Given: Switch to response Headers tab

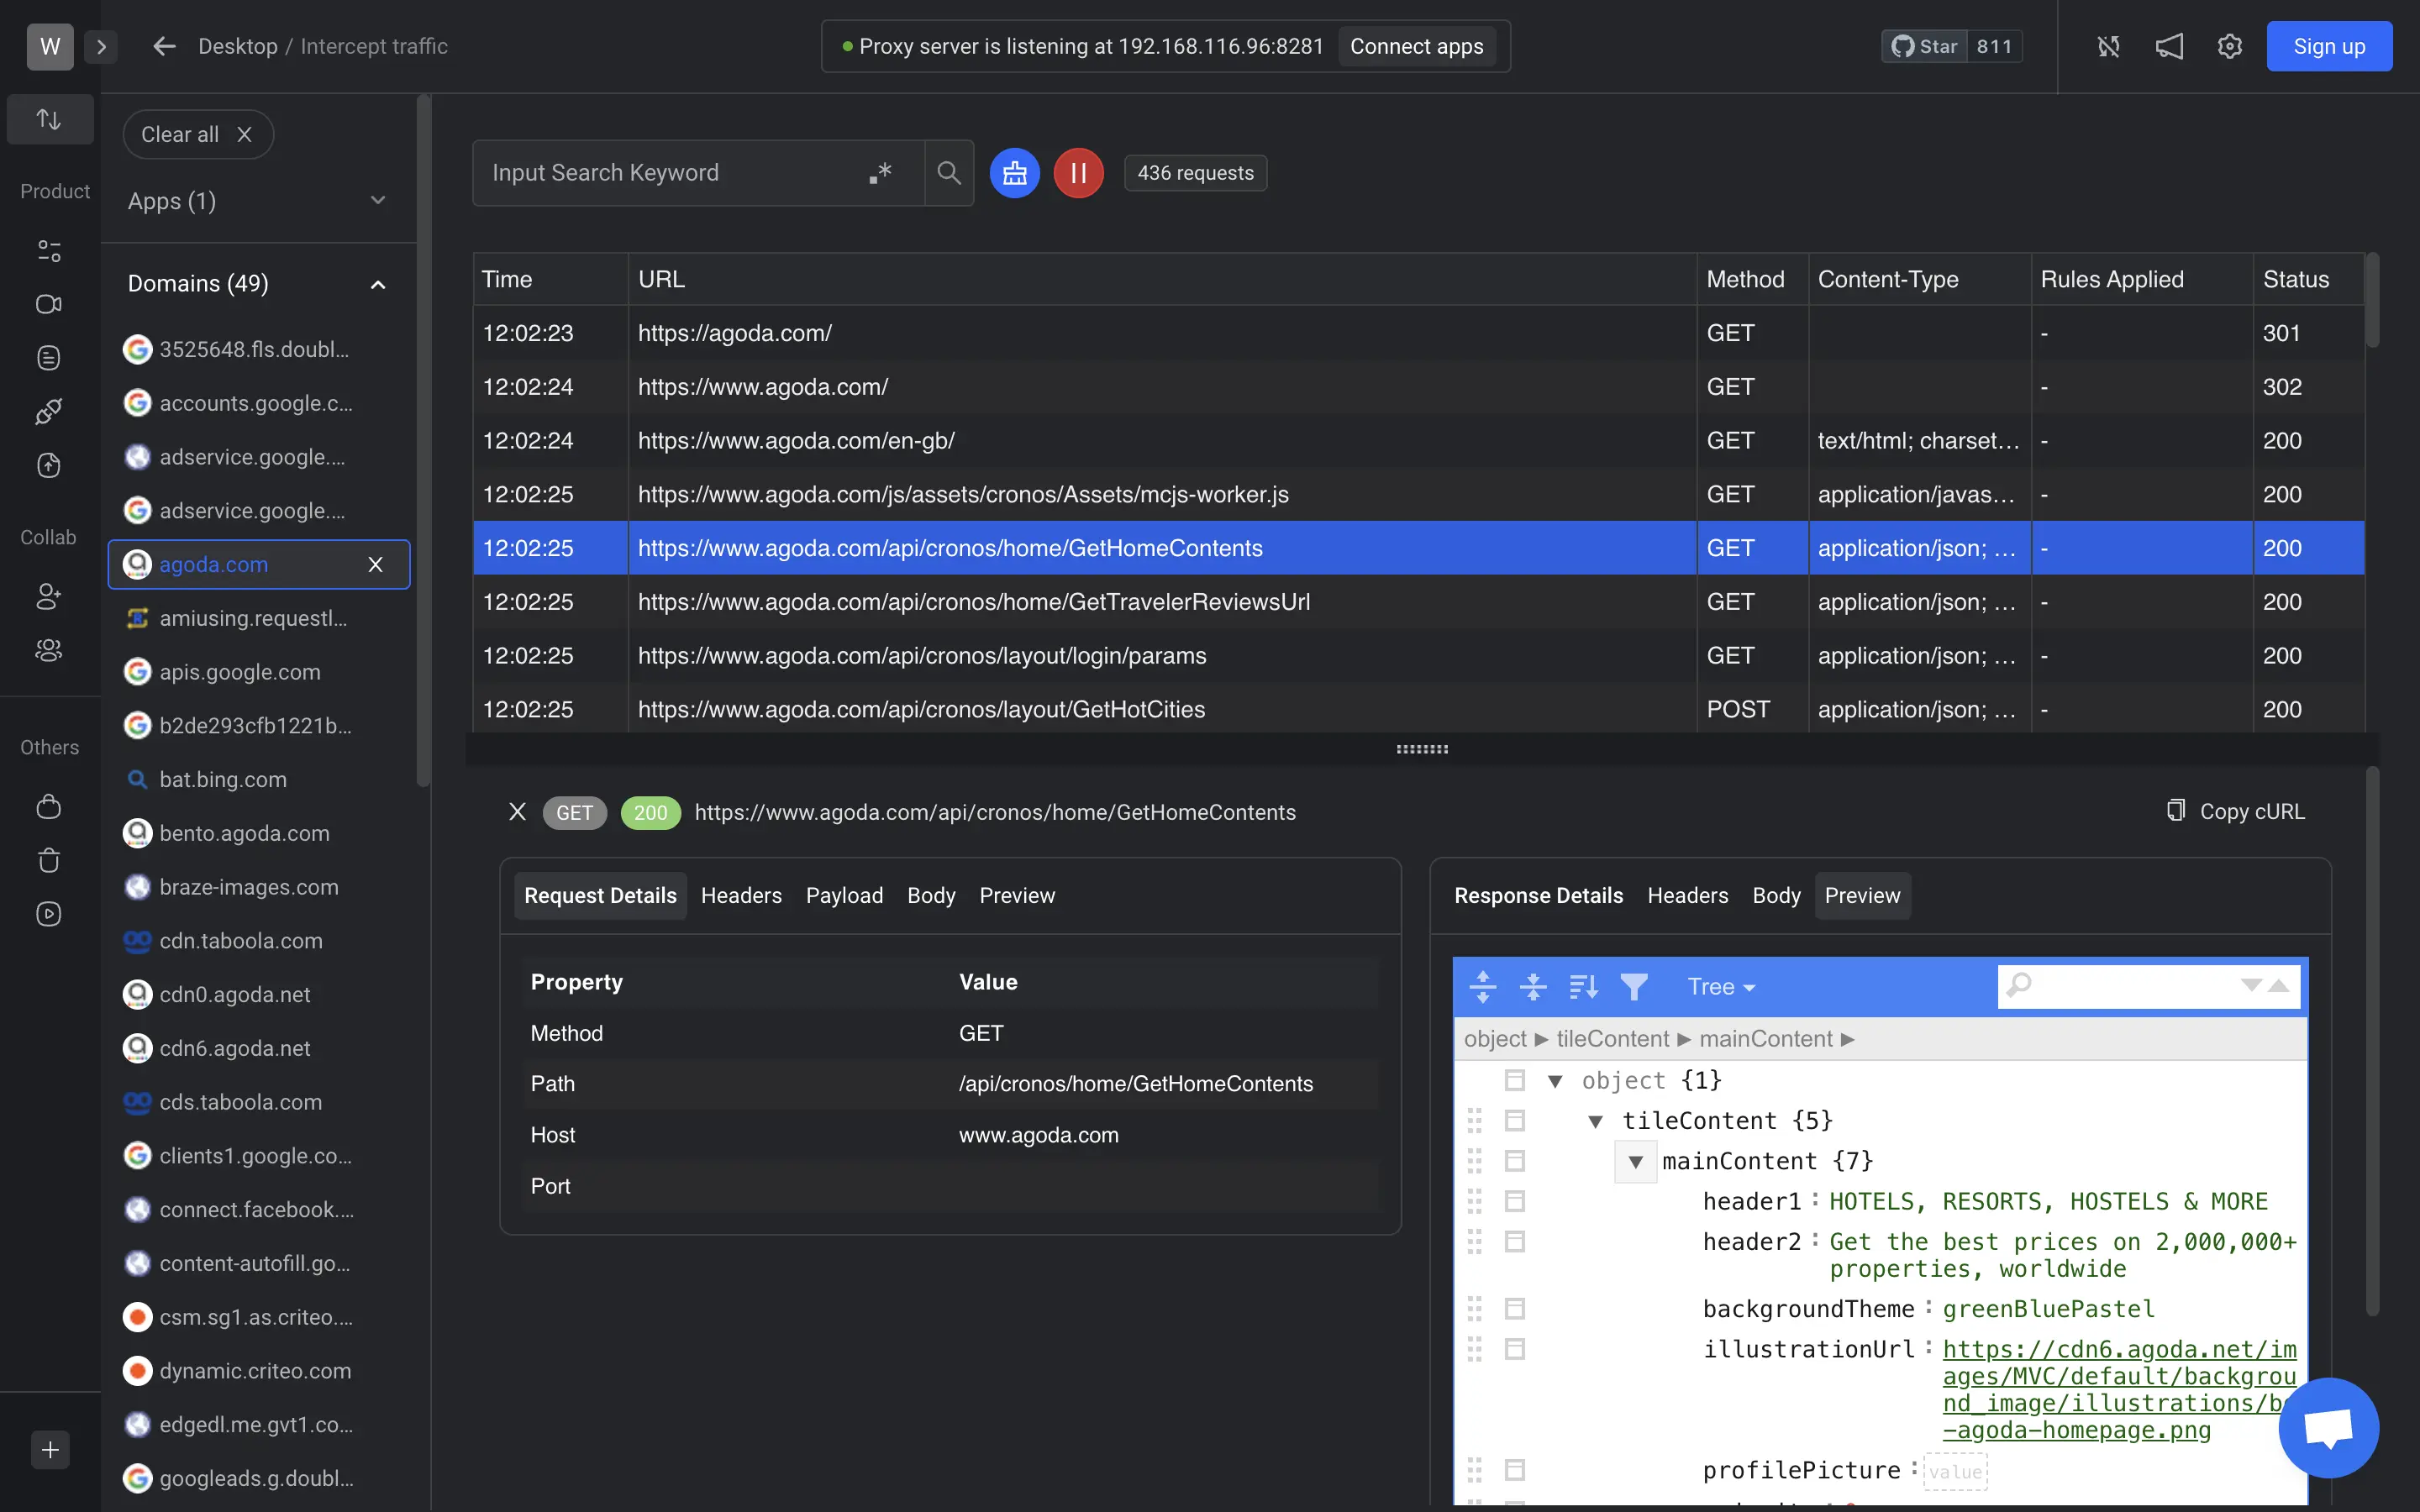Looking at the screenshot, I should (1688, 896).
